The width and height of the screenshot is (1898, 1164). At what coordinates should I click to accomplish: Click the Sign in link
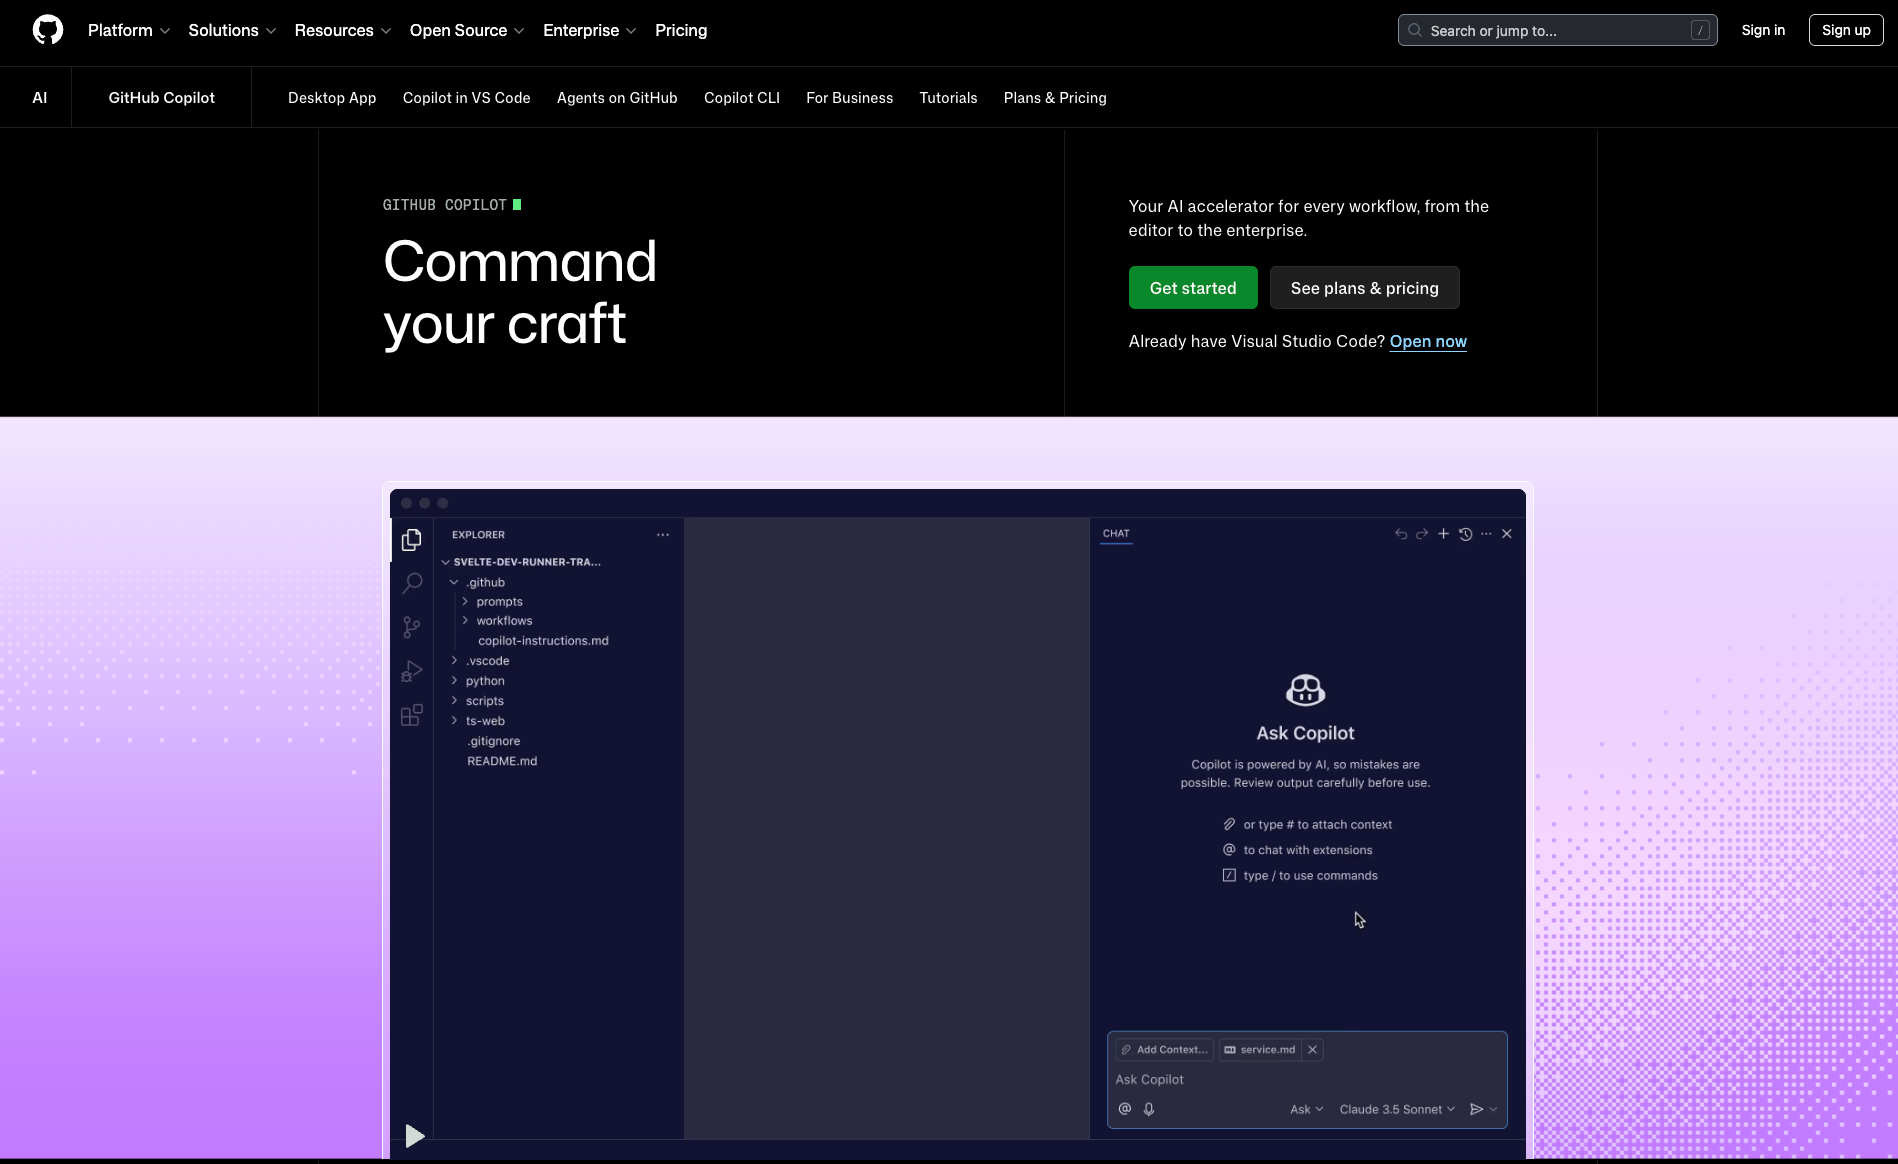point(1763,30)
